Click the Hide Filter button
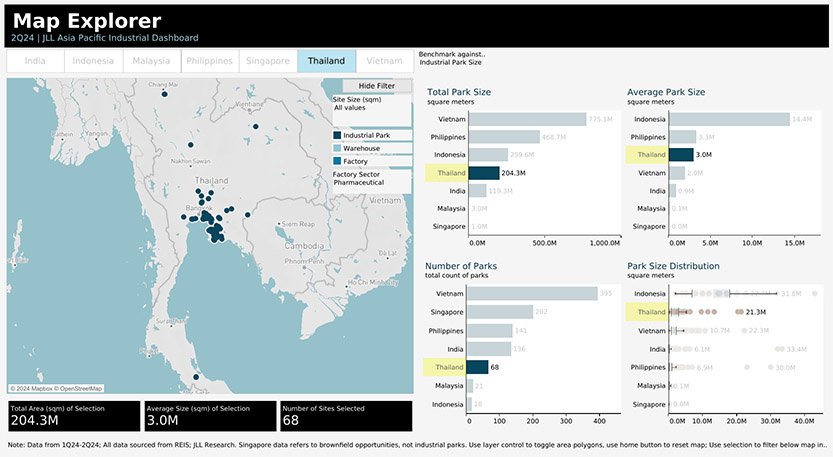This screenshot has width=833, height=457. click(x=377, y=86)
